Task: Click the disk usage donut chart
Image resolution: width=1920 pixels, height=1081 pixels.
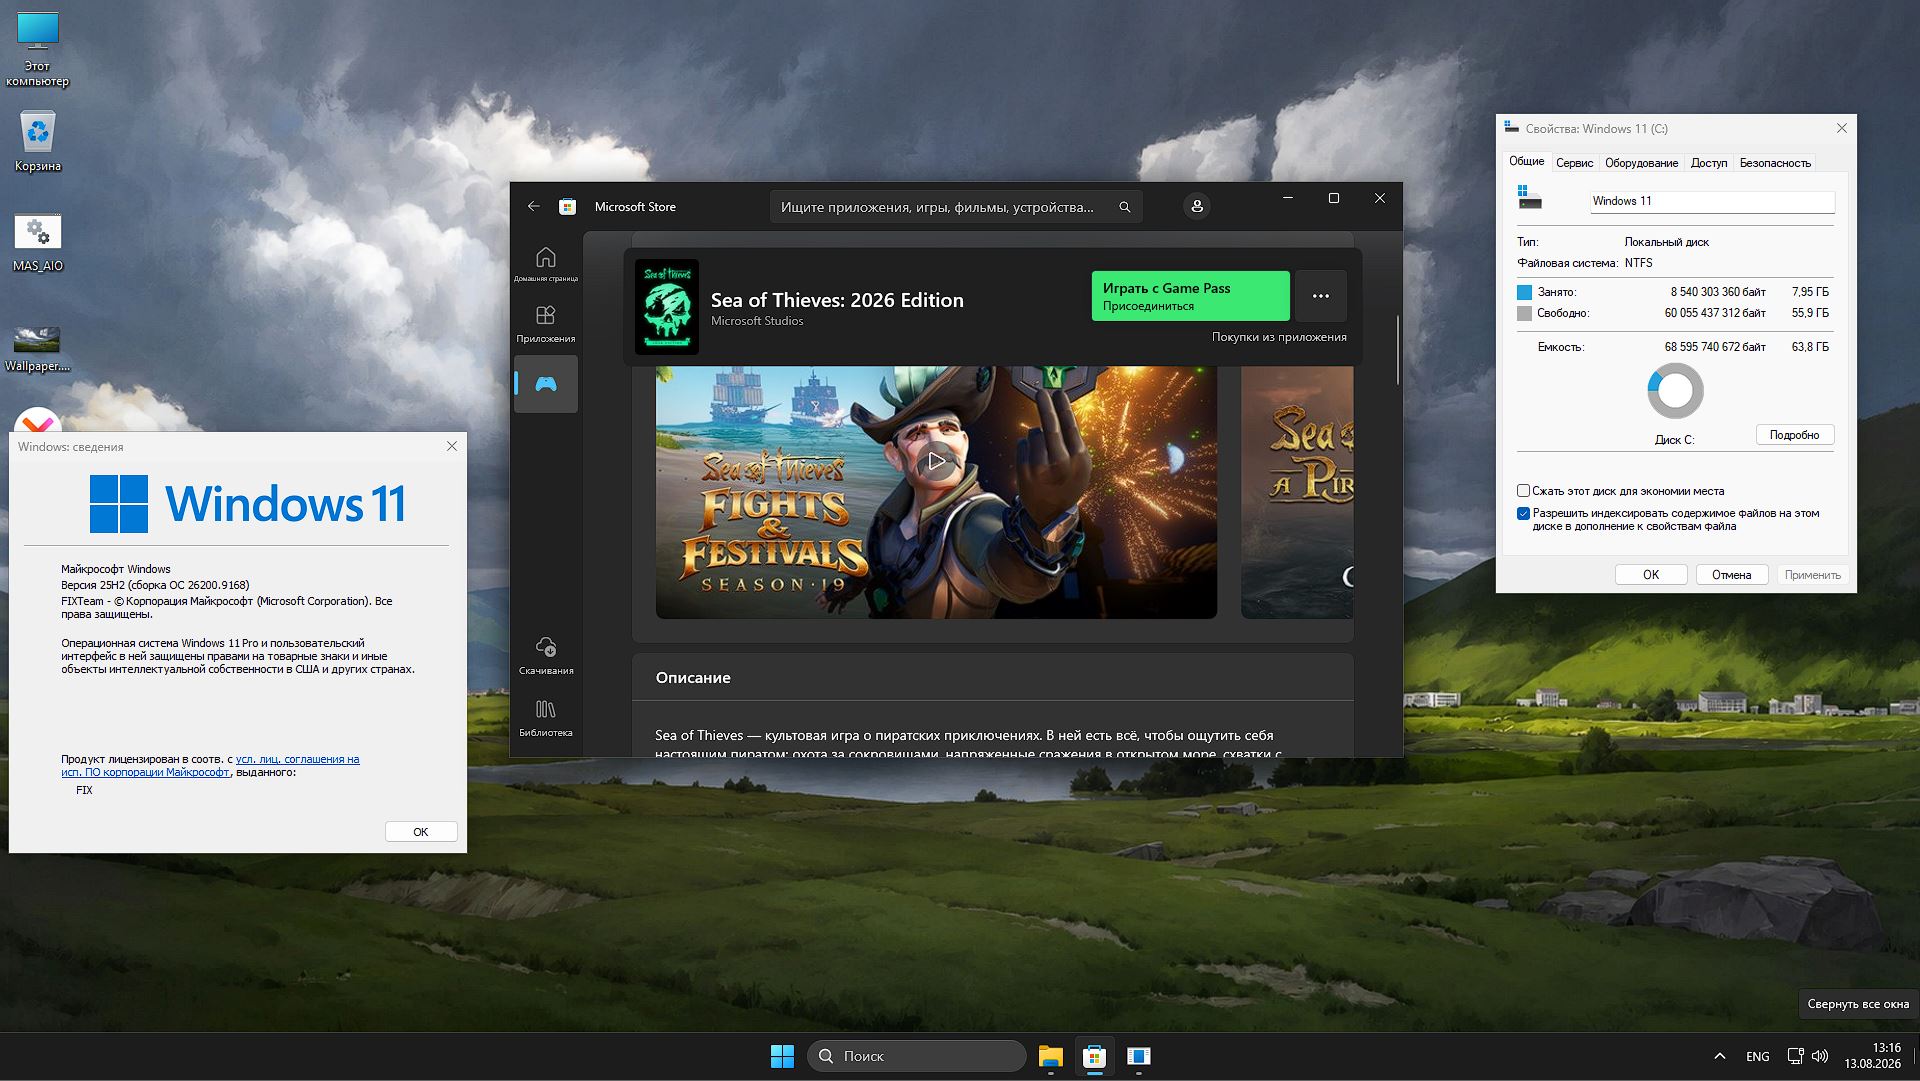Action: point(1675,390)
